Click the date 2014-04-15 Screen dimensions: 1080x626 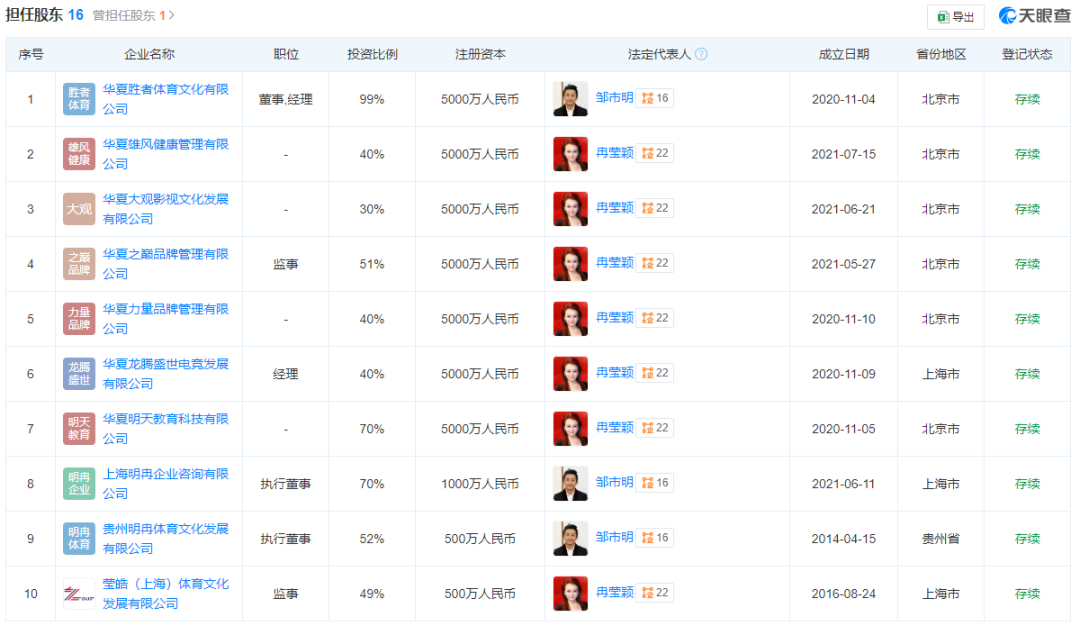(x=844, y=539)
